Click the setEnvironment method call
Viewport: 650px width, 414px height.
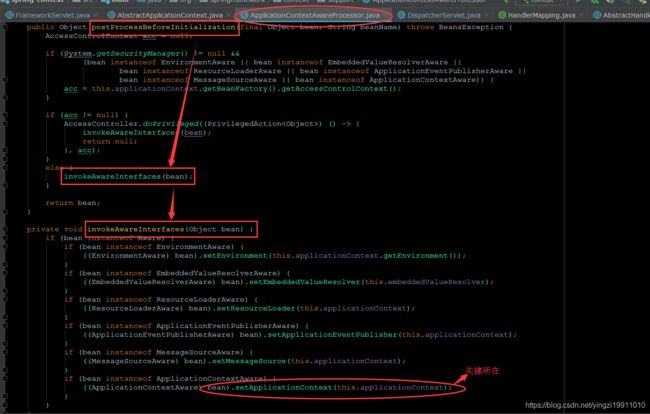235,256
